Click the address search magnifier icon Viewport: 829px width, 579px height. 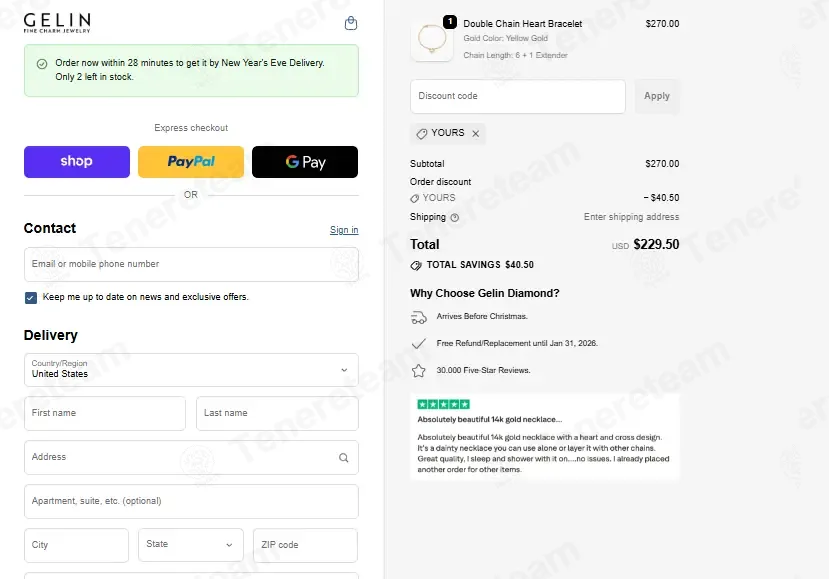point(344,457)
